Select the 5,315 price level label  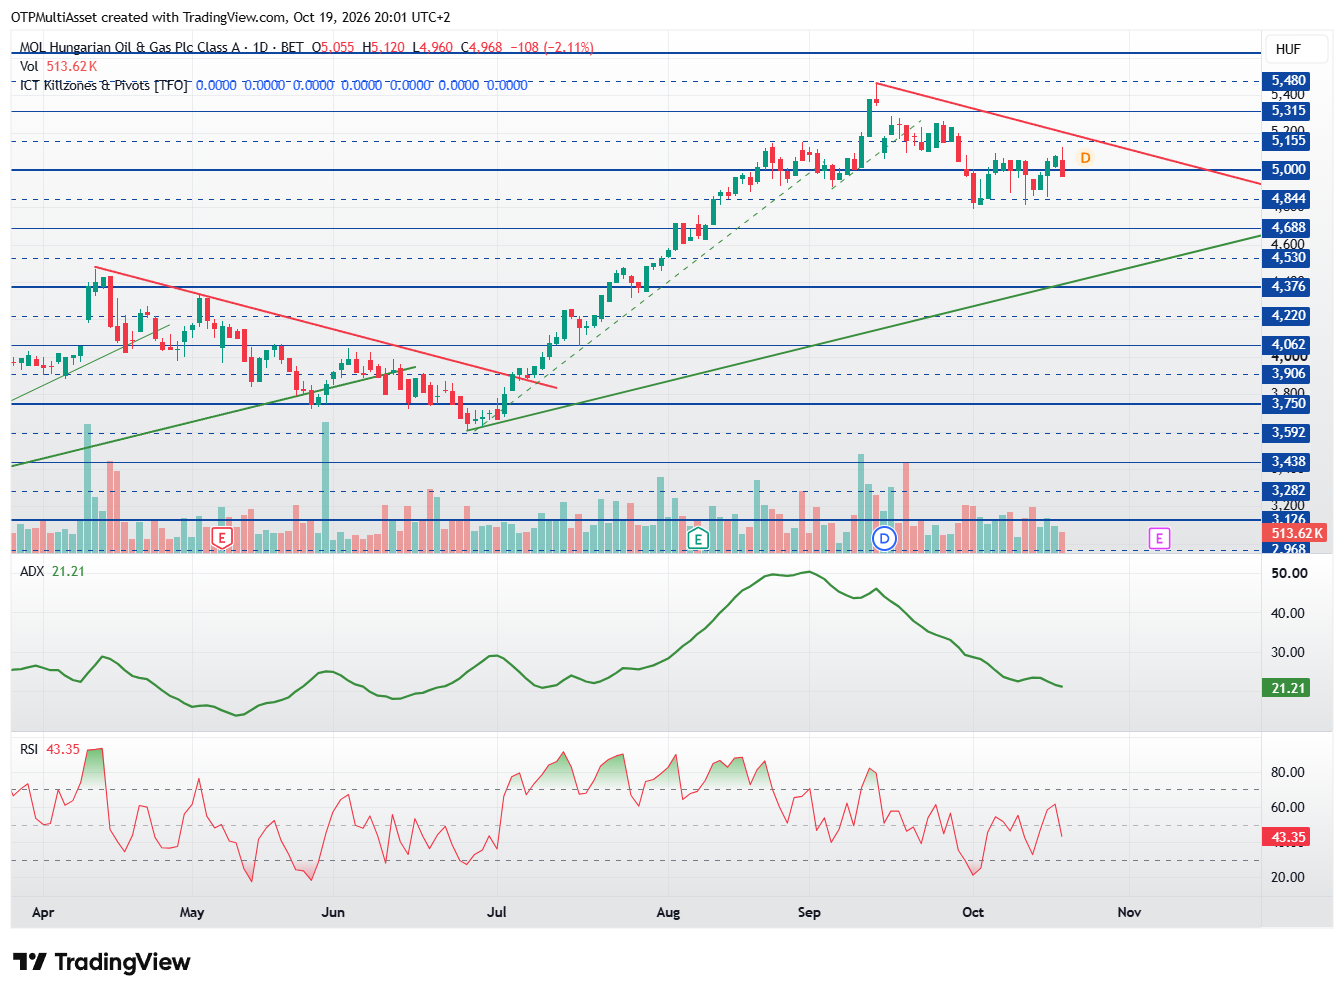(x=1288, y=111)
